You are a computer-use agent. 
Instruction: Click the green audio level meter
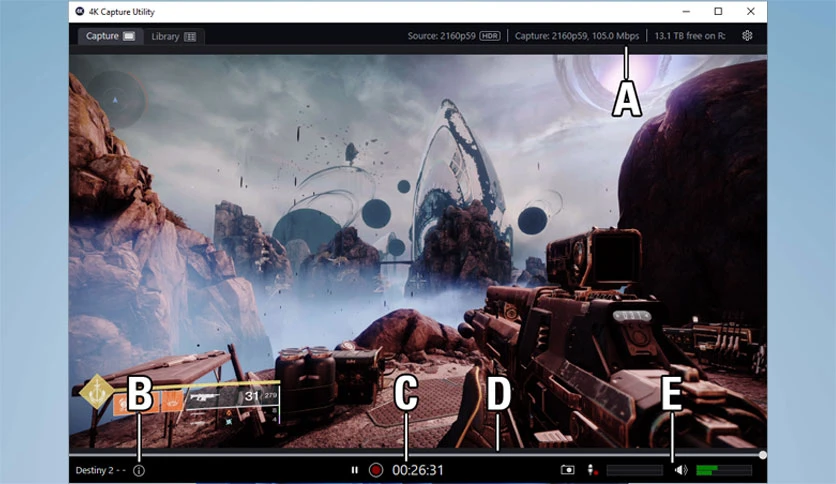(x=724, y=470)
